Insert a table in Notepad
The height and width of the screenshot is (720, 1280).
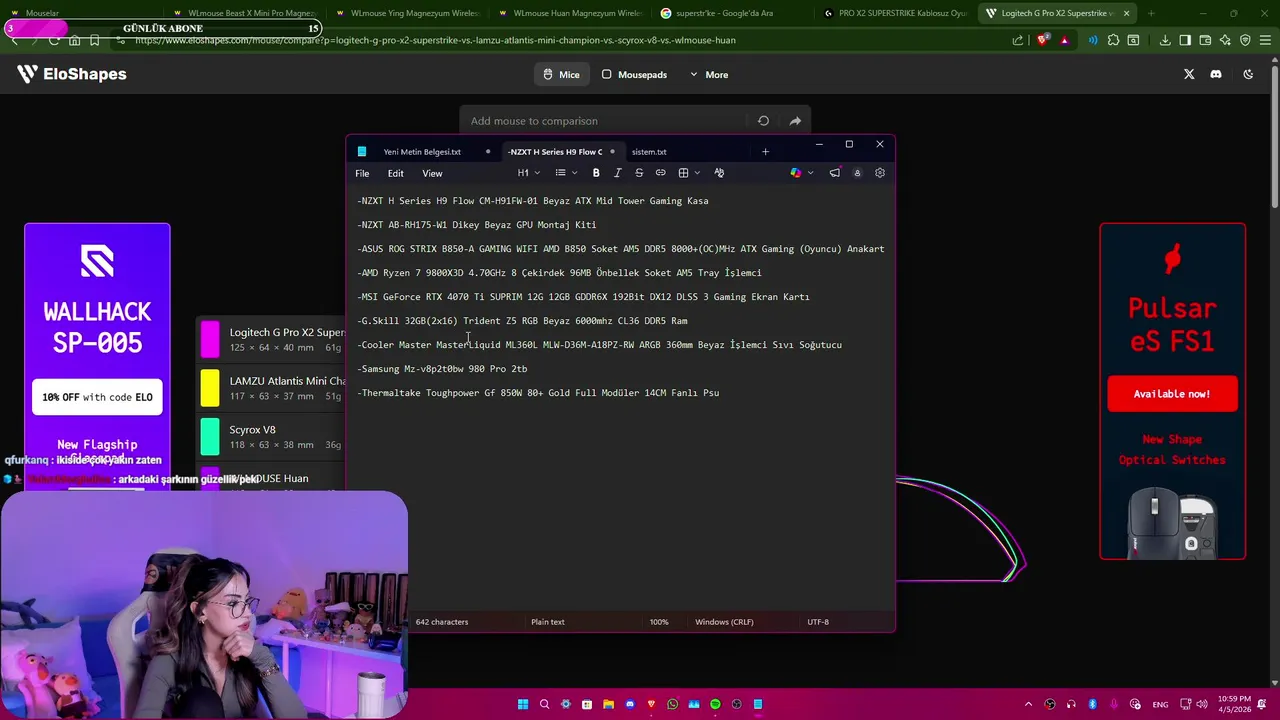coord(683,173)
